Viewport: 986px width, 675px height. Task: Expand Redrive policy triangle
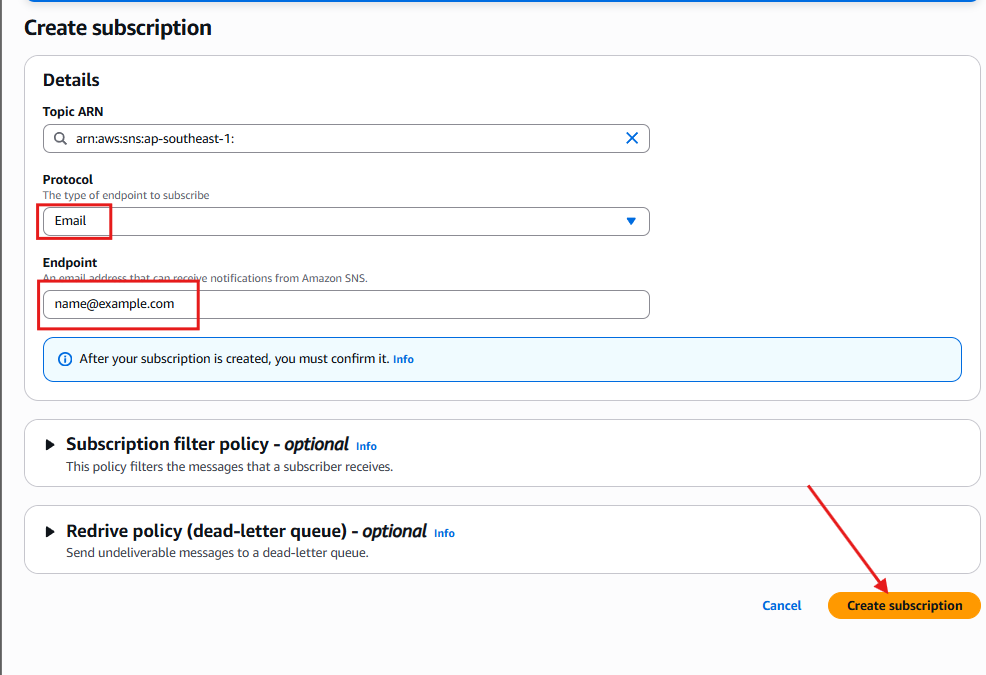(50, 532)
